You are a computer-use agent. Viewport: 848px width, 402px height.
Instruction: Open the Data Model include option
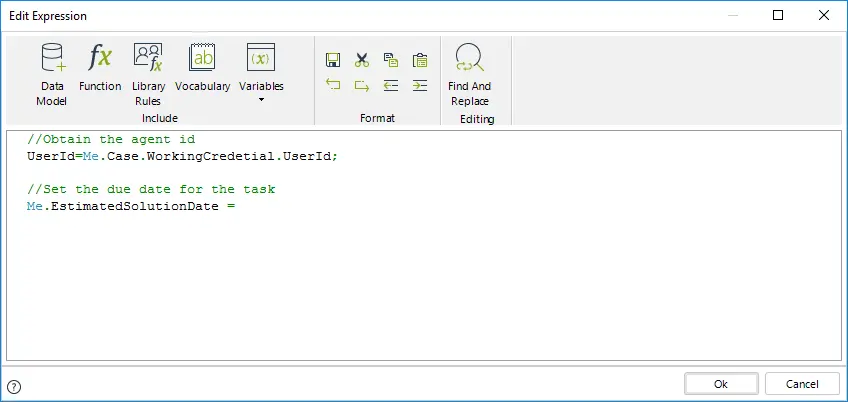[x=52, y=75]
